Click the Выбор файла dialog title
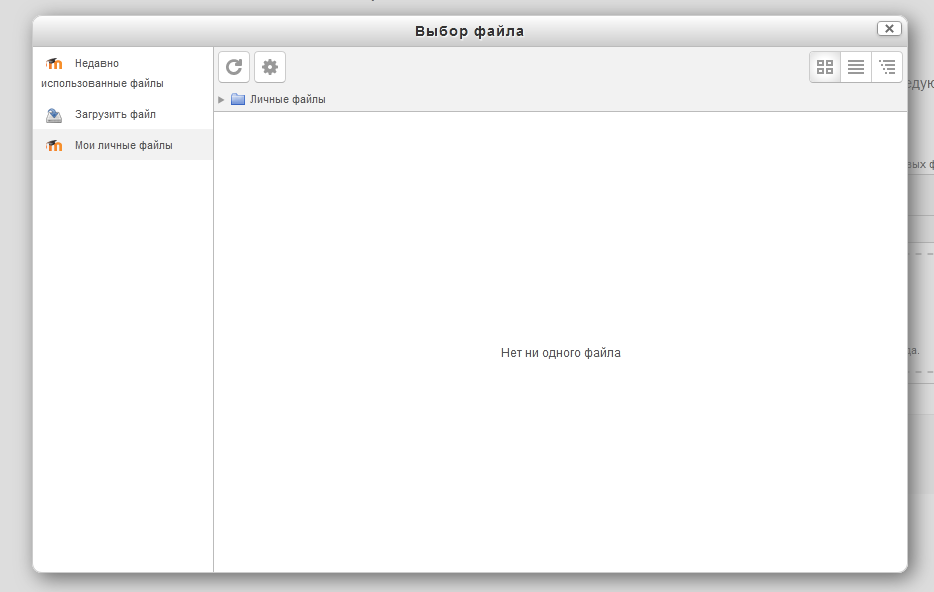 [469, 31]
